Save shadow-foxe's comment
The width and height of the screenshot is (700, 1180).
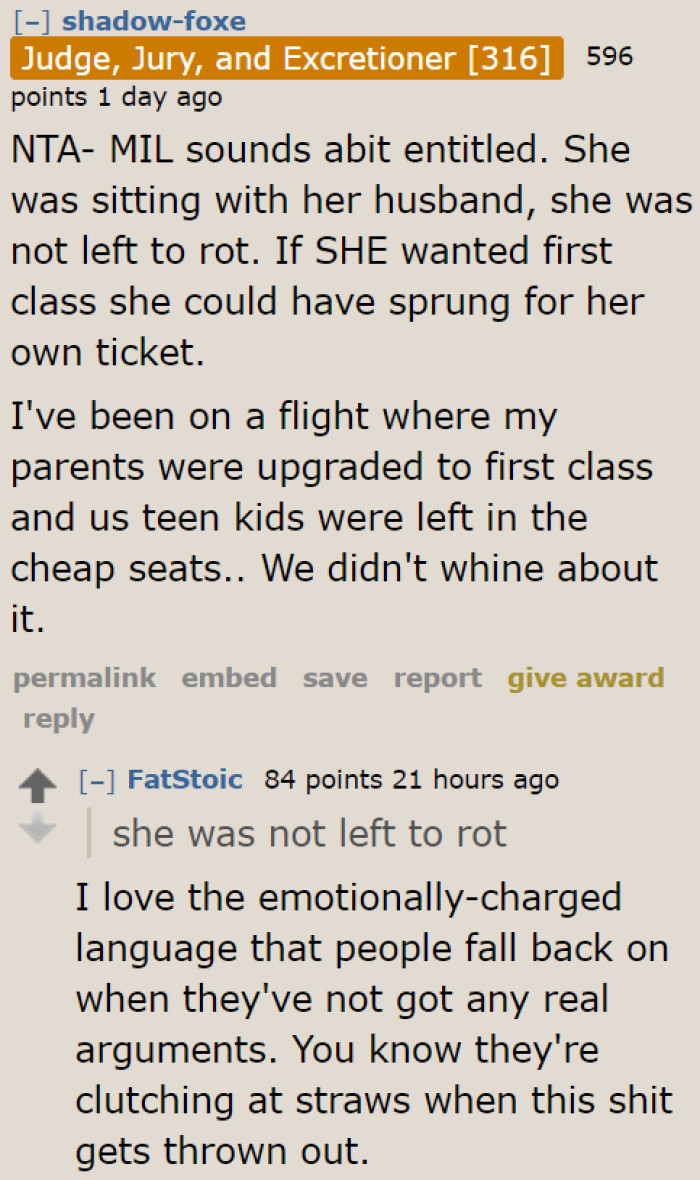(x=334, y=678)
